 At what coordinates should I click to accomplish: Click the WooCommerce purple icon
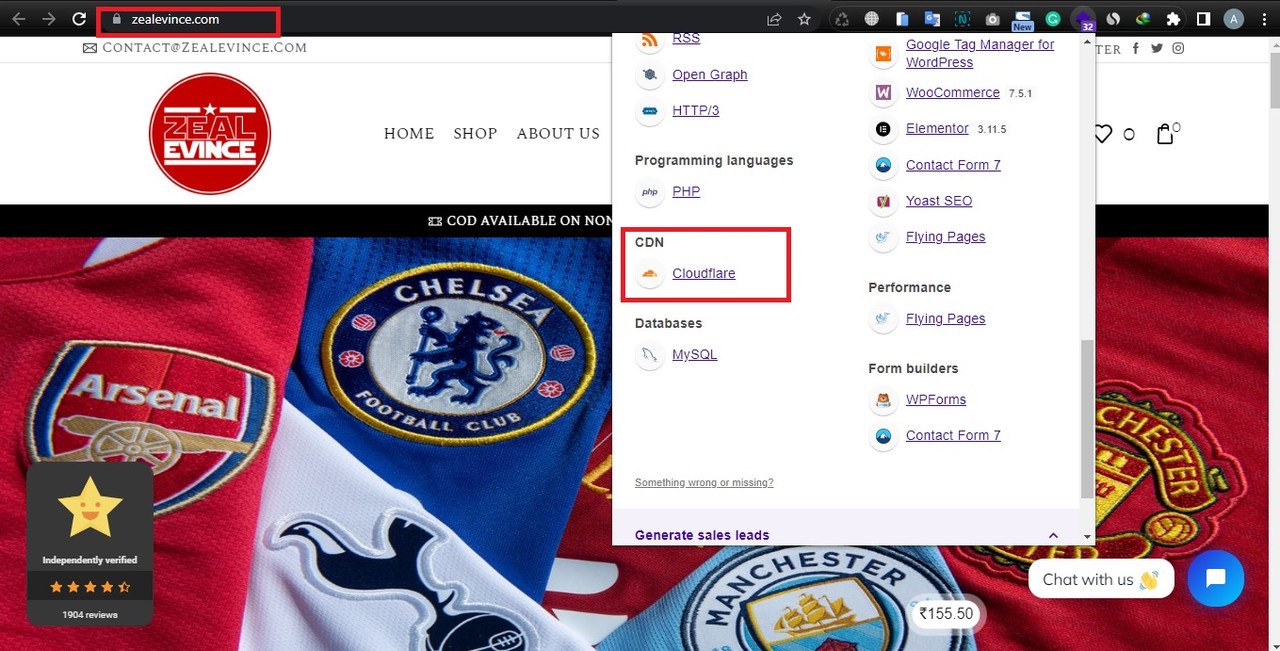(883, 93)
